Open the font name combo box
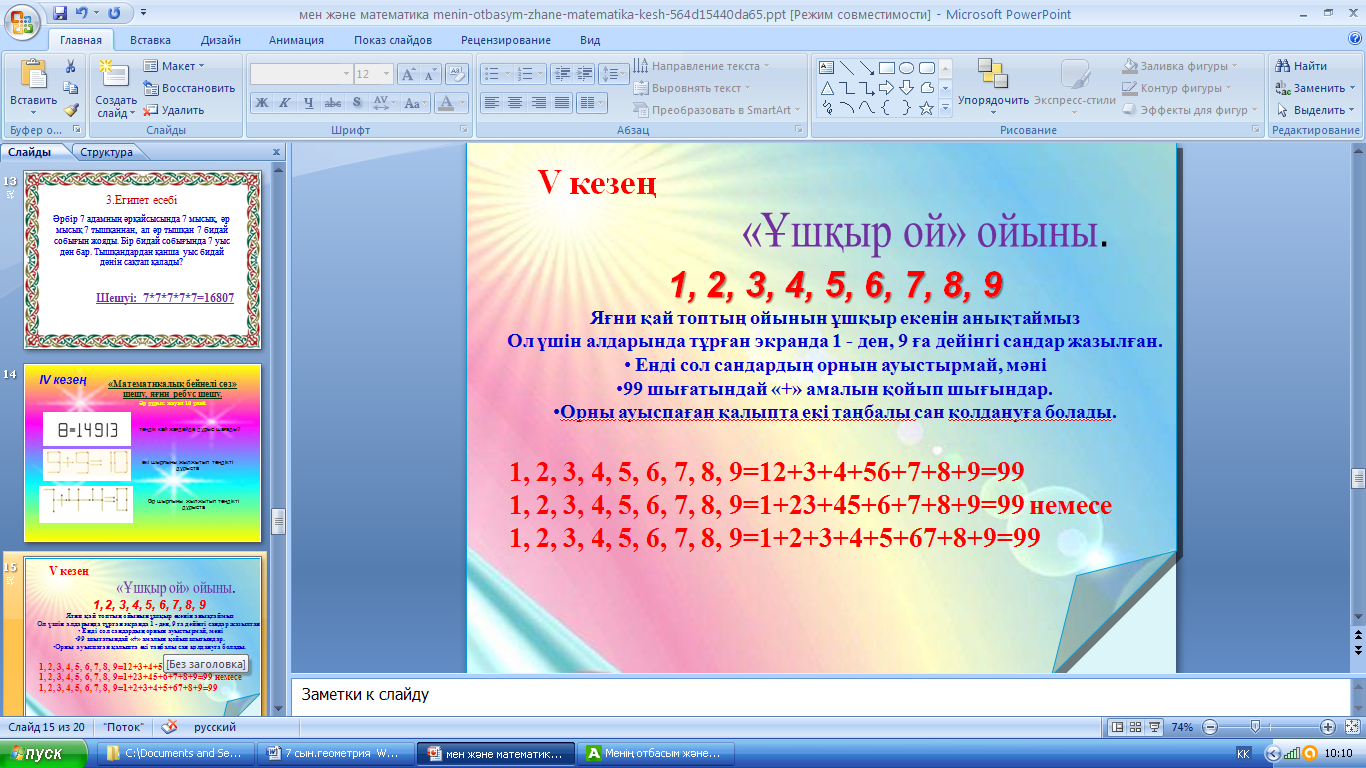 (301, 74)
